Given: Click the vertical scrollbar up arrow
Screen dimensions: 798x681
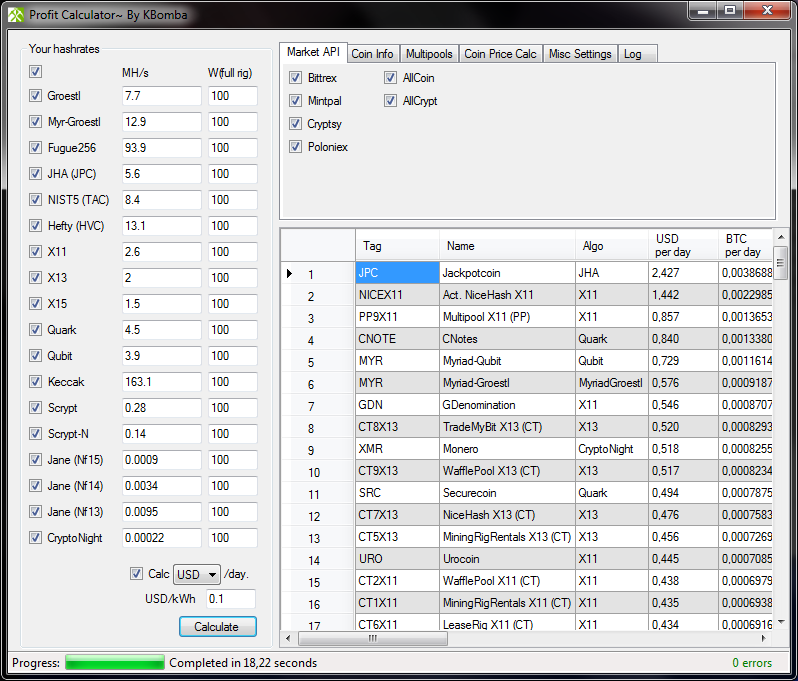Looking at the screenshot, I should pyautogui.click(x=781, y=237).
